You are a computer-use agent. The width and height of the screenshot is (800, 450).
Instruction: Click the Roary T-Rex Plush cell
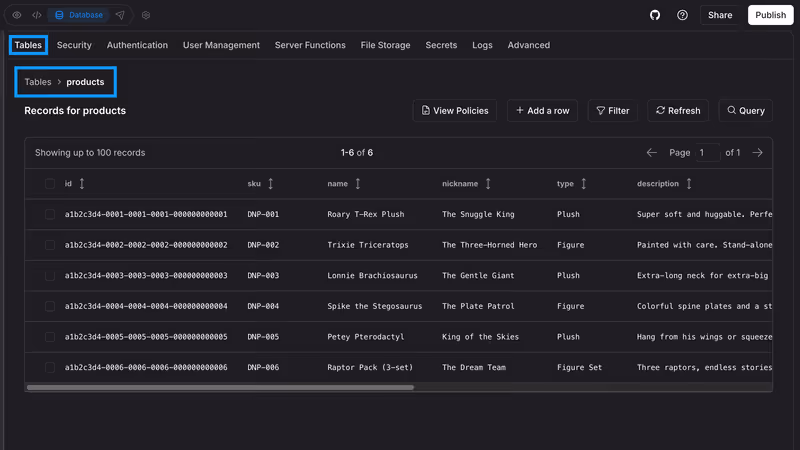pyautogui.click(x=366, y=214)
